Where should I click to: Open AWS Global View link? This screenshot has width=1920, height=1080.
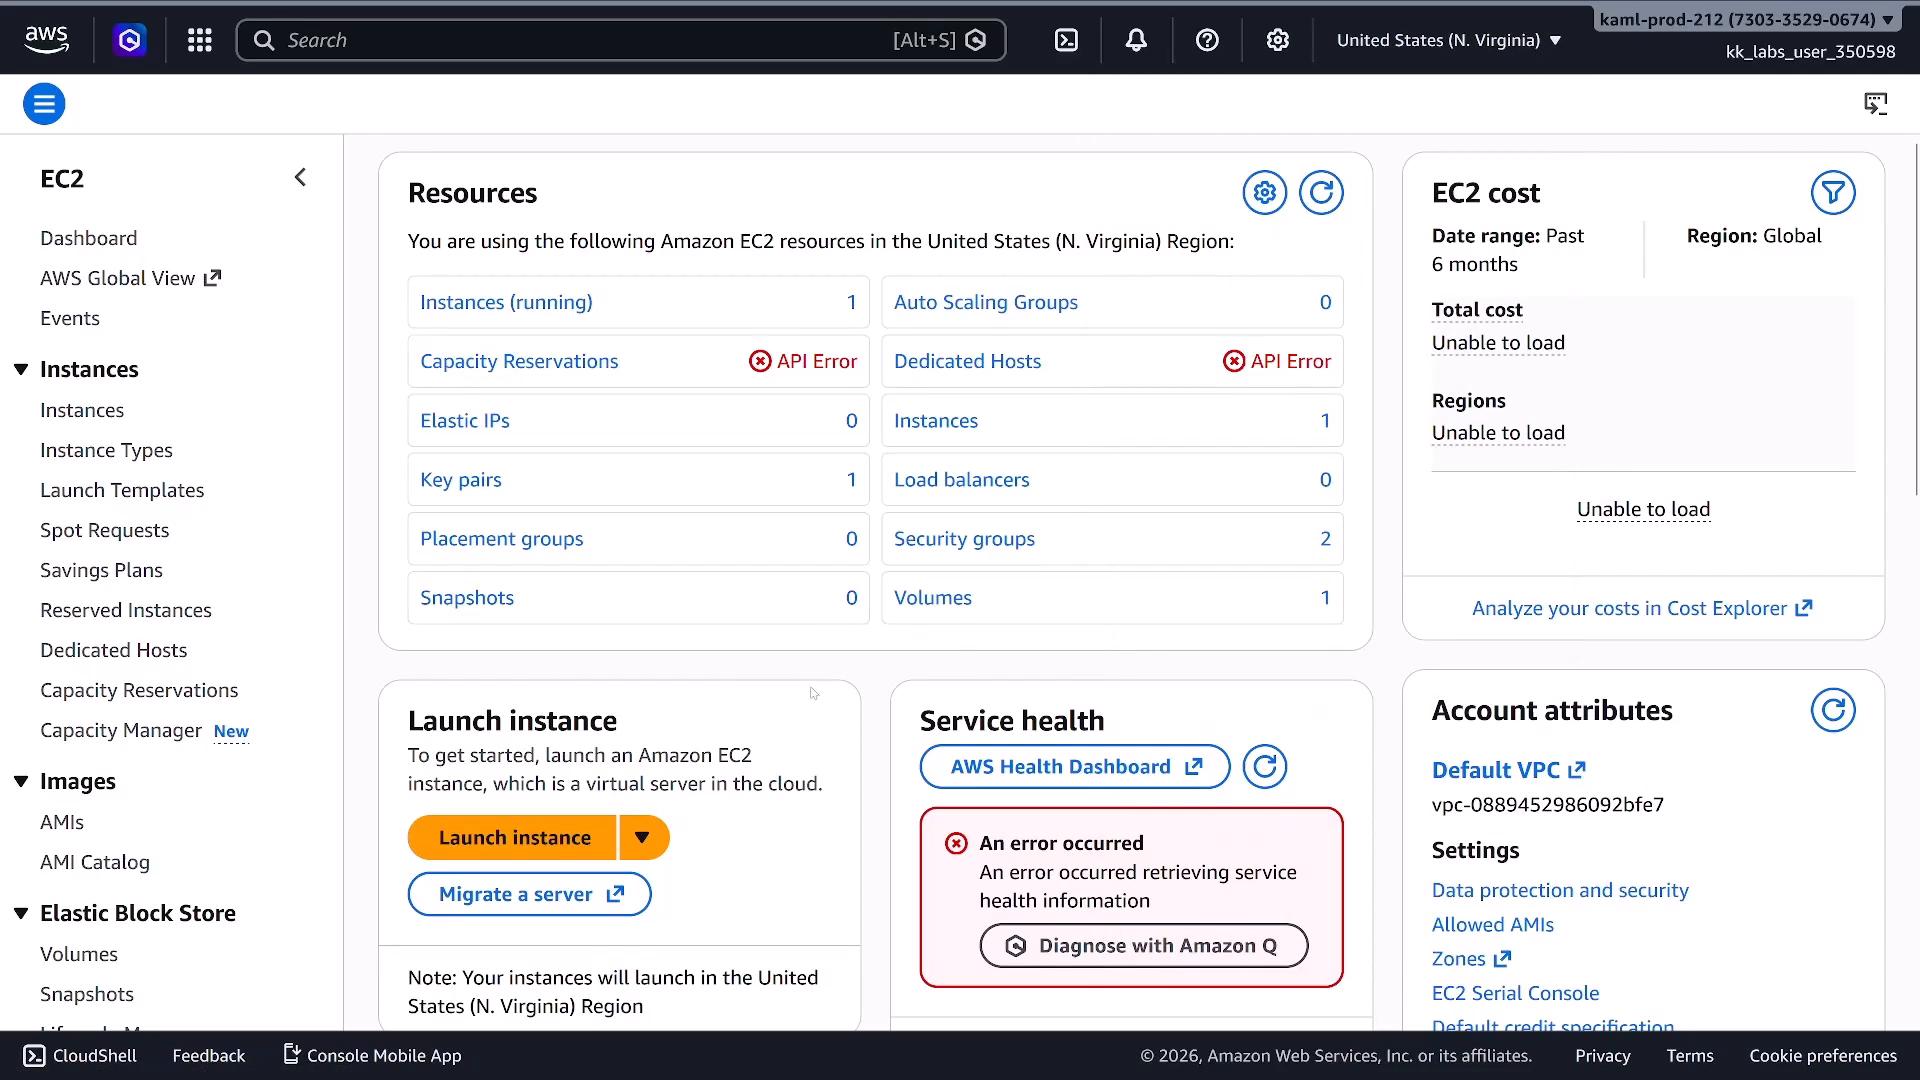(130, 278)
